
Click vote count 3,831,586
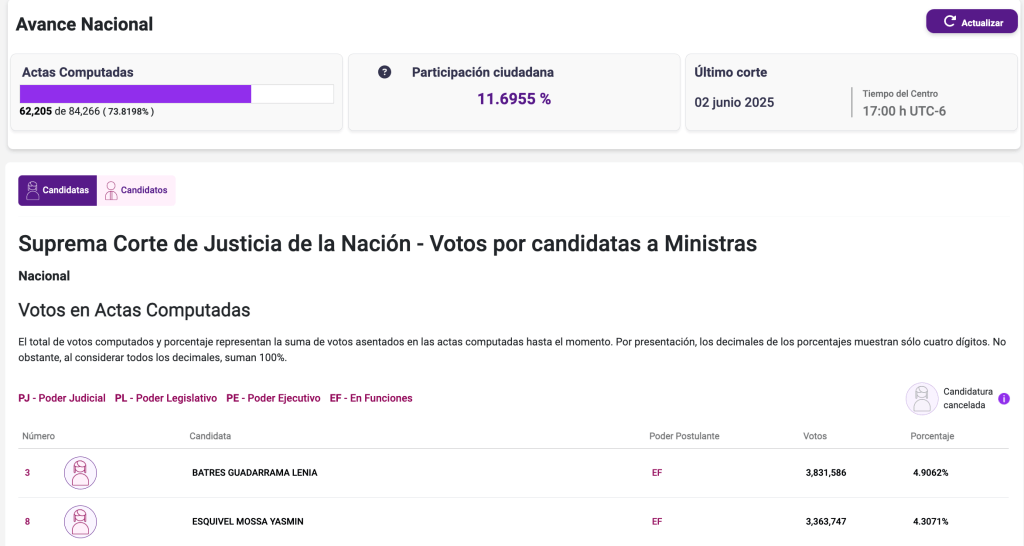point(825,473)
